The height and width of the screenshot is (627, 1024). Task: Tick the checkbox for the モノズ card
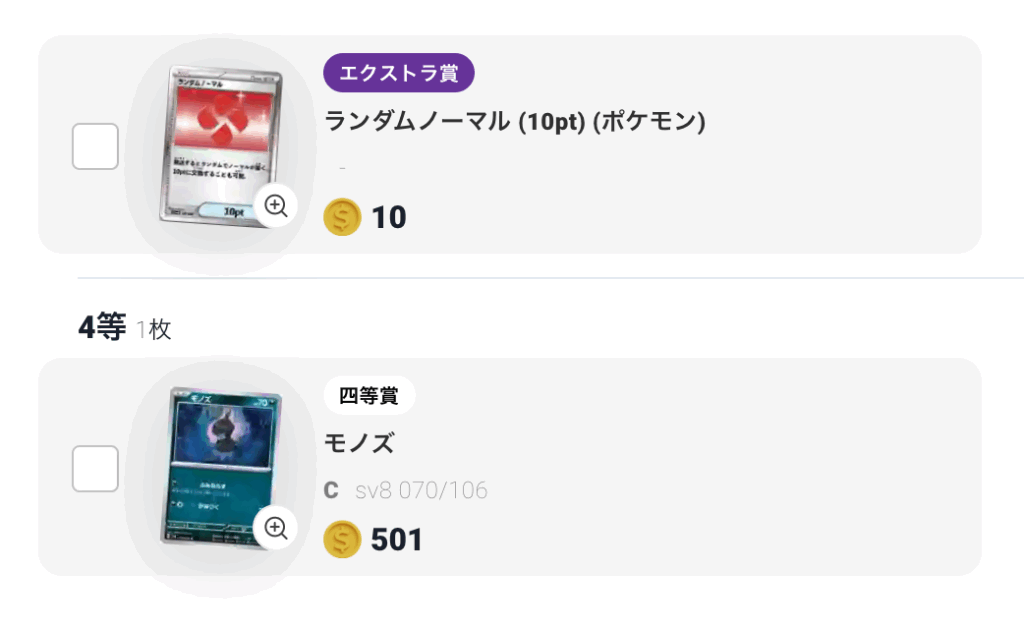pos(95,469)
